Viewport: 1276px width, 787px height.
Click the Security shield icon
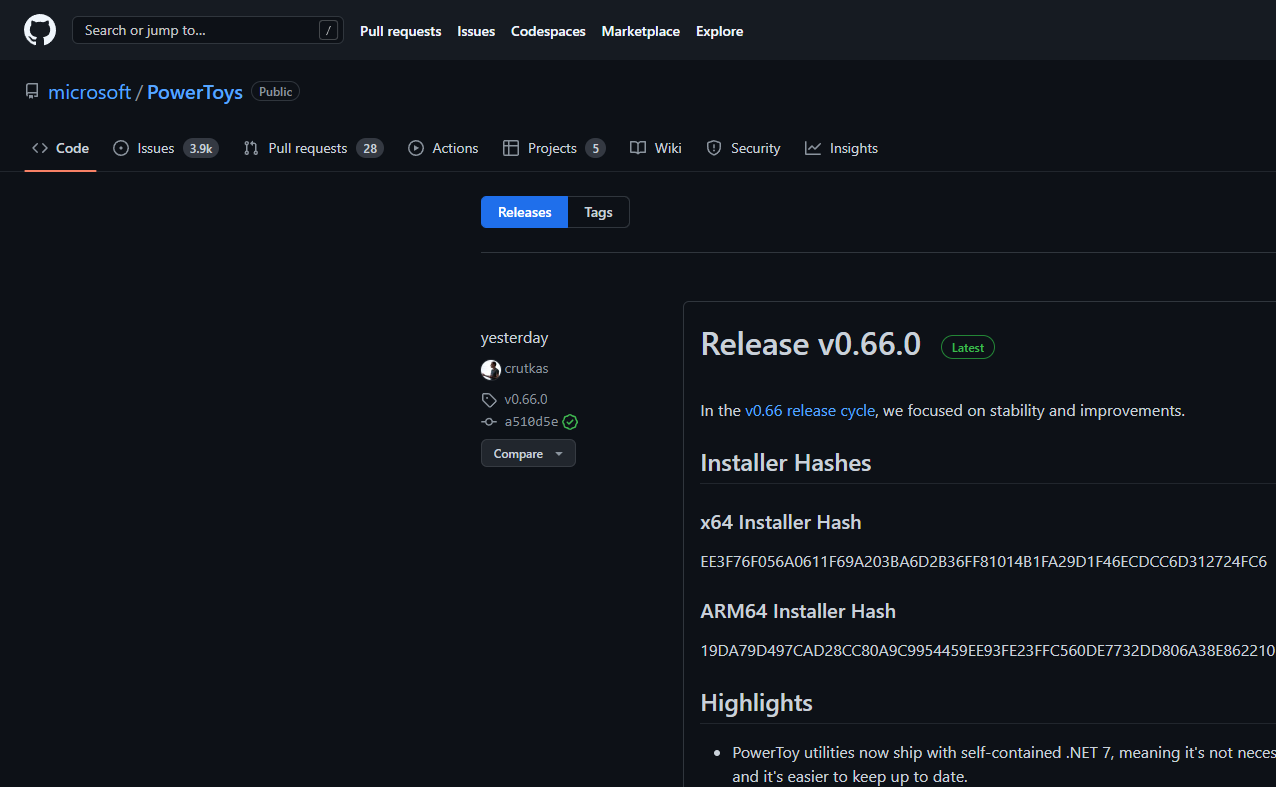click(x=714, y=148)
